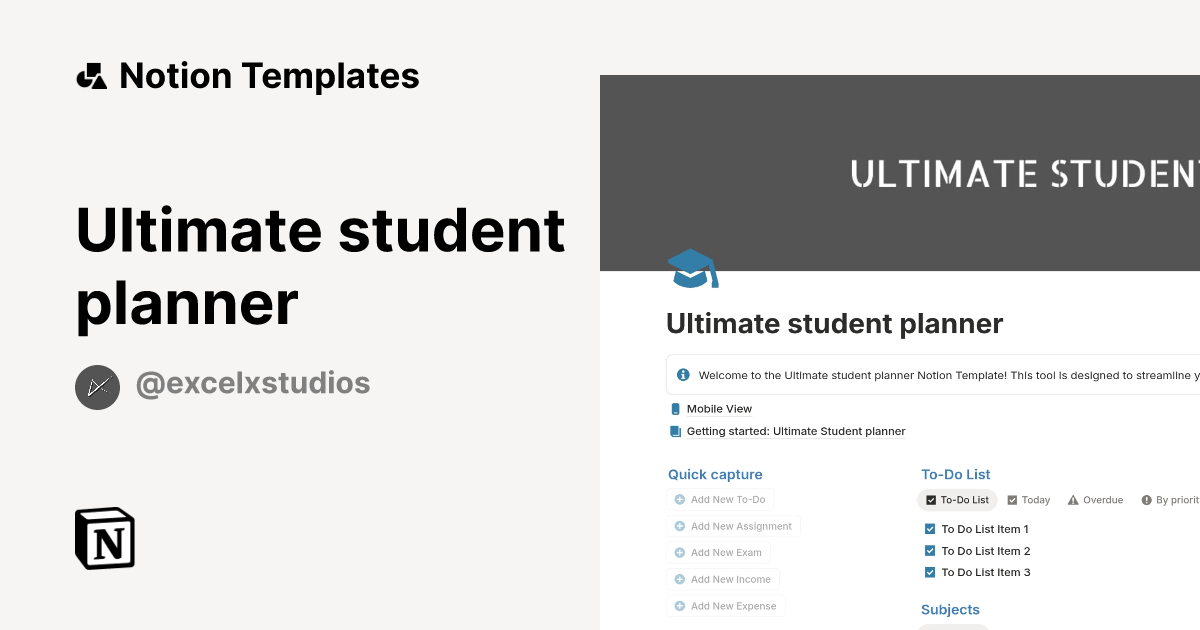Click the Notion logo at bottom left
The height and width of the screenshot is (630, 1200).
104,539
